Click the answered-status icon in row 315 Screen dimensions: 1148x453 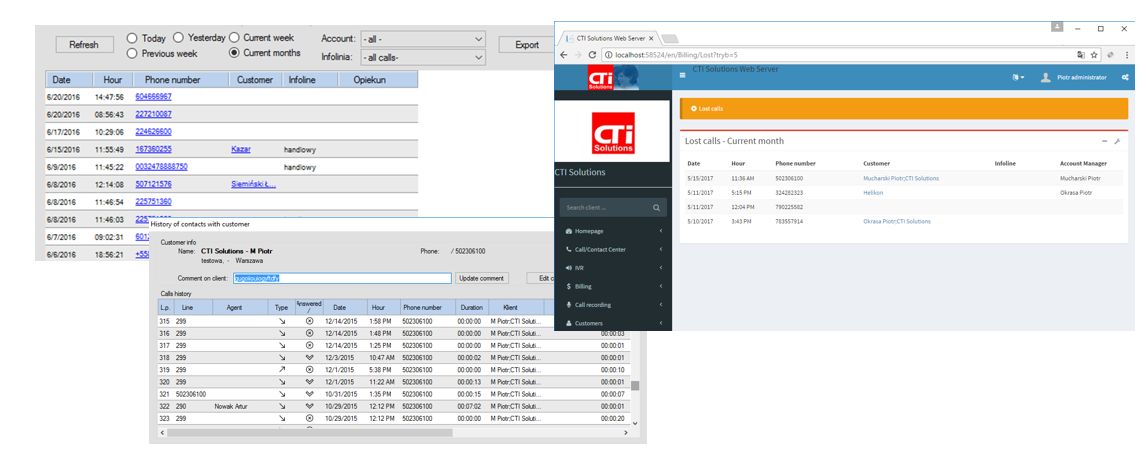[x=309, y=321]
